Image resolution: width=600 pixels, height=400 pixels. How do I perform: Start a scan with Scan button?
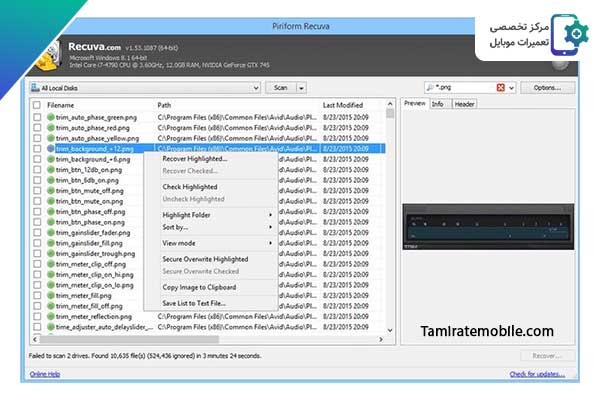(280, 88)
